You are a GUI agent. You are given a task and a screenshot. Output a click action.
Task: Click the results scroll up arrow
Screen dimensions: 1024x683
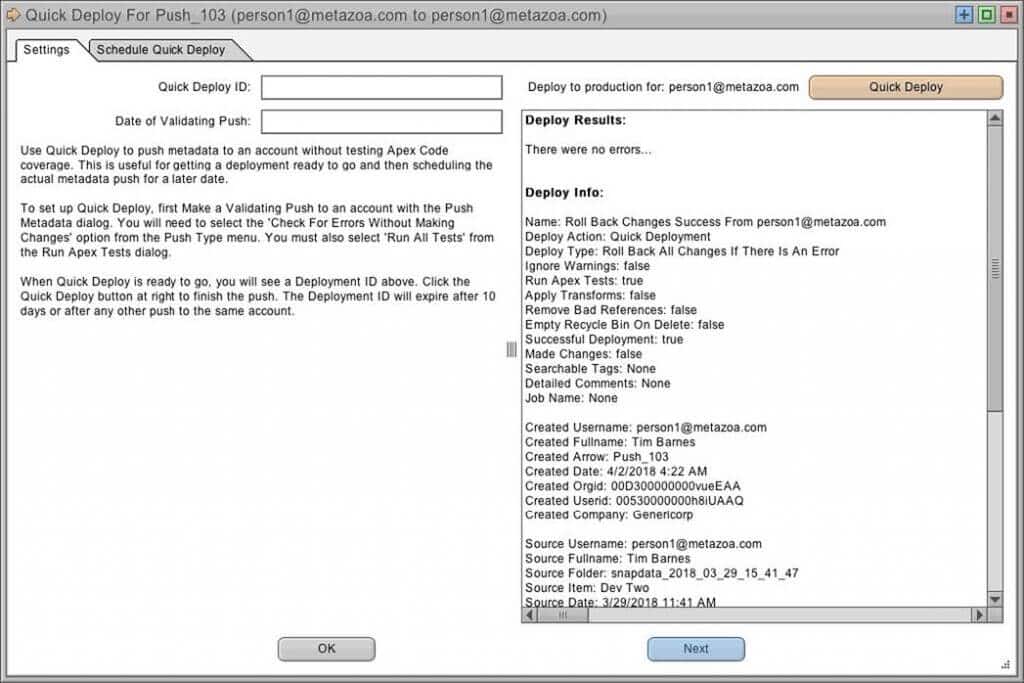(x=995, y=118)
